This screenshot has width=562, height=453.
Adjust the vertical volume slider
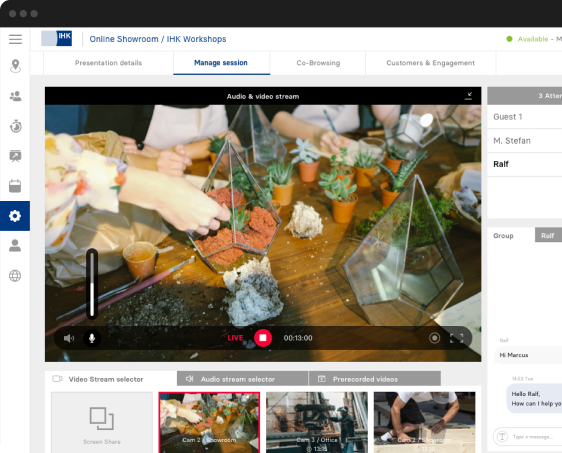(x=92, y=284)
